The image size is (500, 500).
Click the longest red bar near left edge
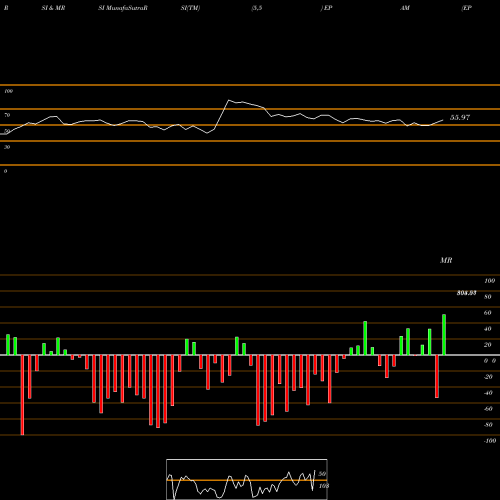coord(22,395)
